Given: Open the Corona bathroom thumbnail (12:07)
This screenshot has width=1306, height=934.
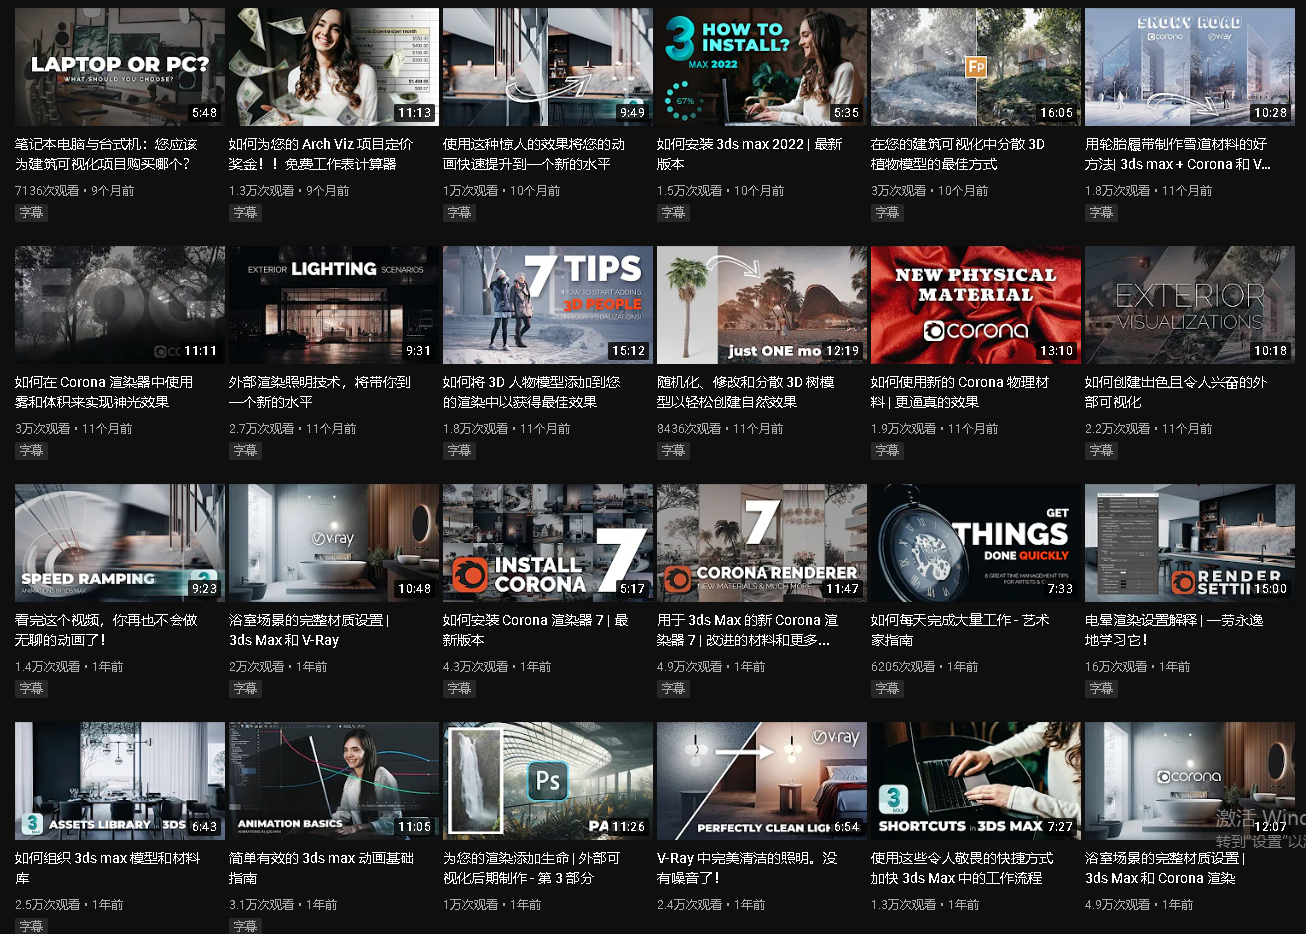Looking at the screenshot, I should [x=1189, y=781].
